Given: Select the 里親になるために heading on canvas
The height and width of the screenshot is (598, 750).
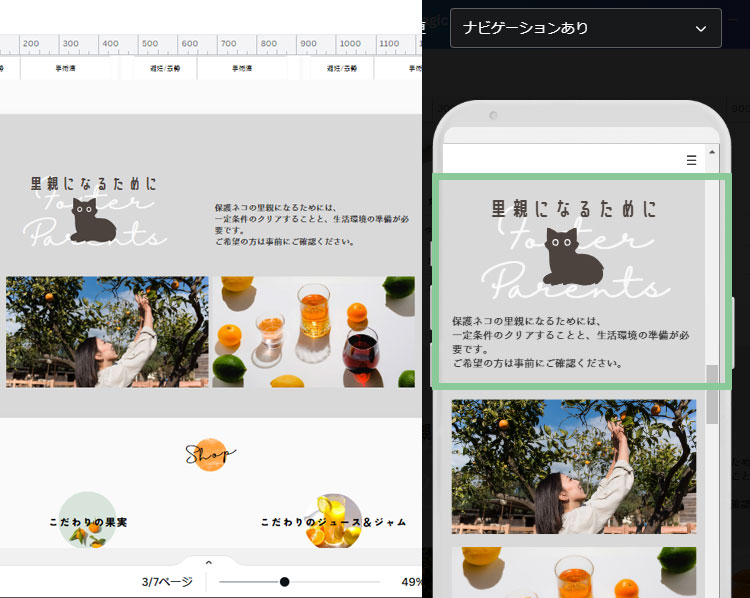Looking at the screenshot, I should pyautogui.click(x=94, y=184).
